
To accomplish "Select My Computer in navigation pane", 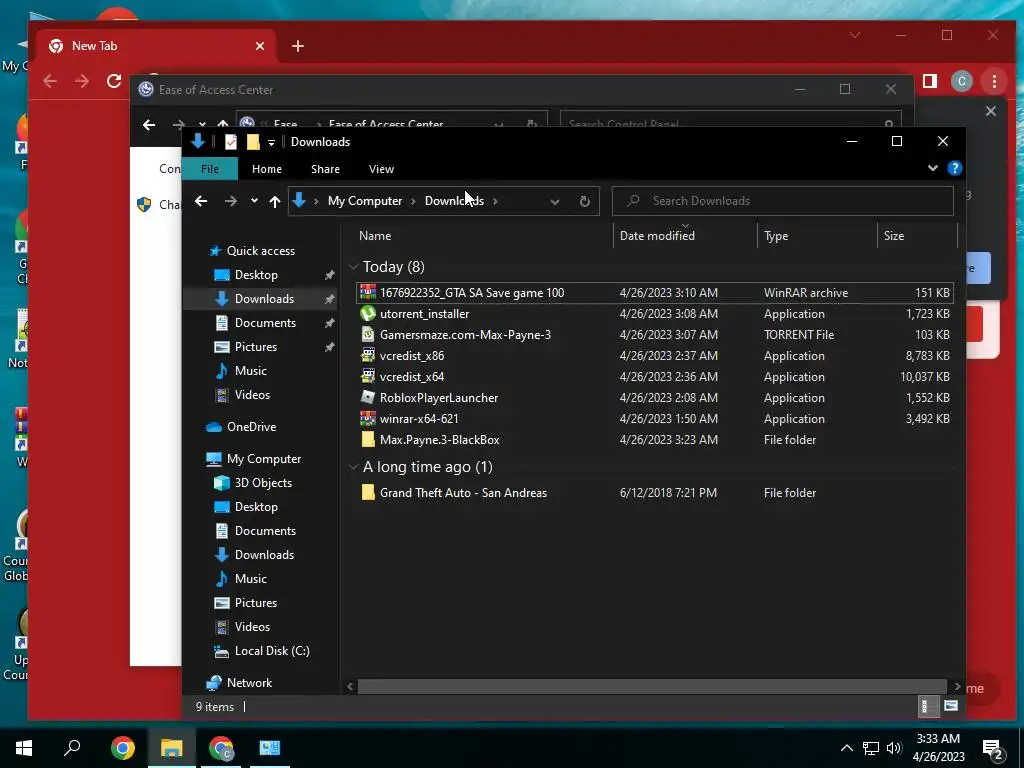I will coord(264,459).
